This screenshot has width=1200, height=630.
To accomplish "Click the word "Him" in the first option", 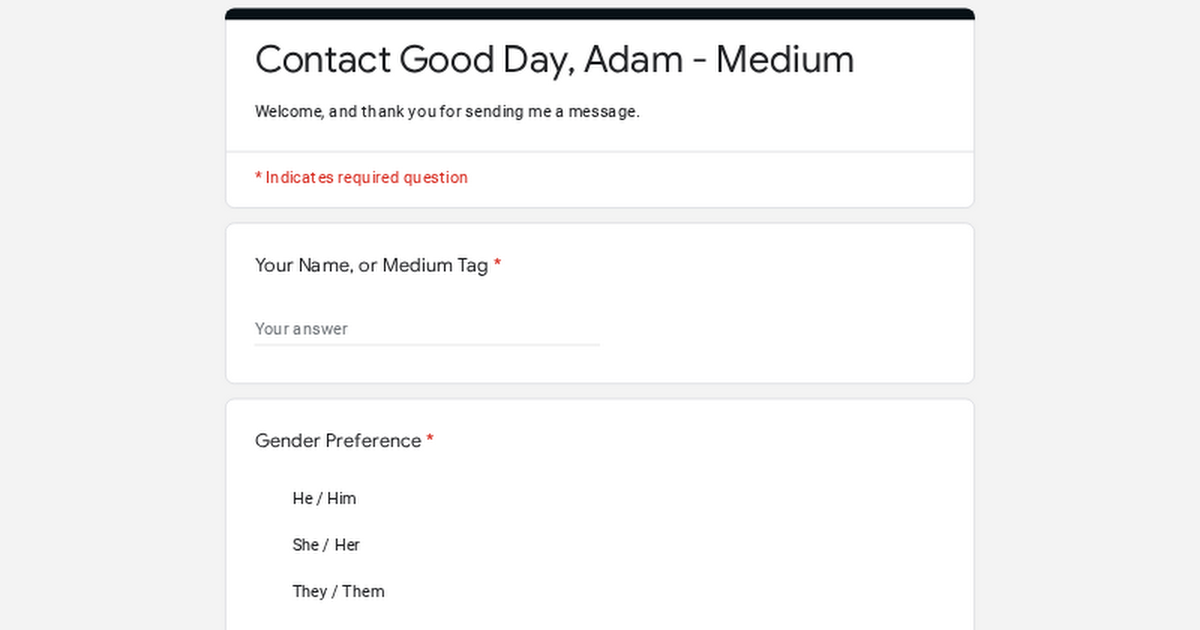I will click(x=342, y=498).
